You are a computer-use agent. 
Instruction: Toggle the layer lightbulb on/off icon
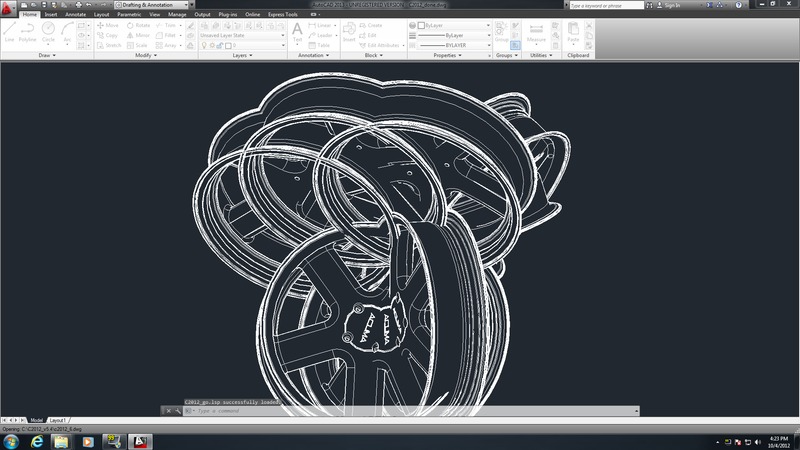coord(203,46)
